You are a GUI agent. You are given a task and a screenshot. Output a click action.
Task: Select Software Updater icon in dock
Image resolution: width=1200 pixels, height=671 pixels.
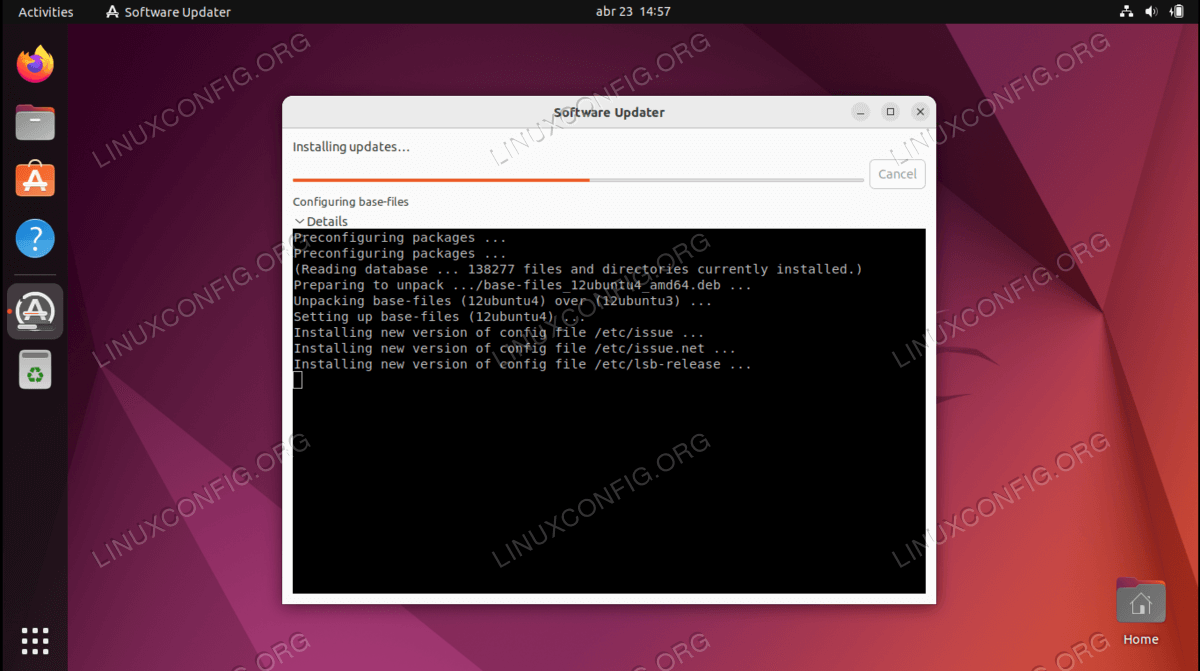tap(35, 311)
